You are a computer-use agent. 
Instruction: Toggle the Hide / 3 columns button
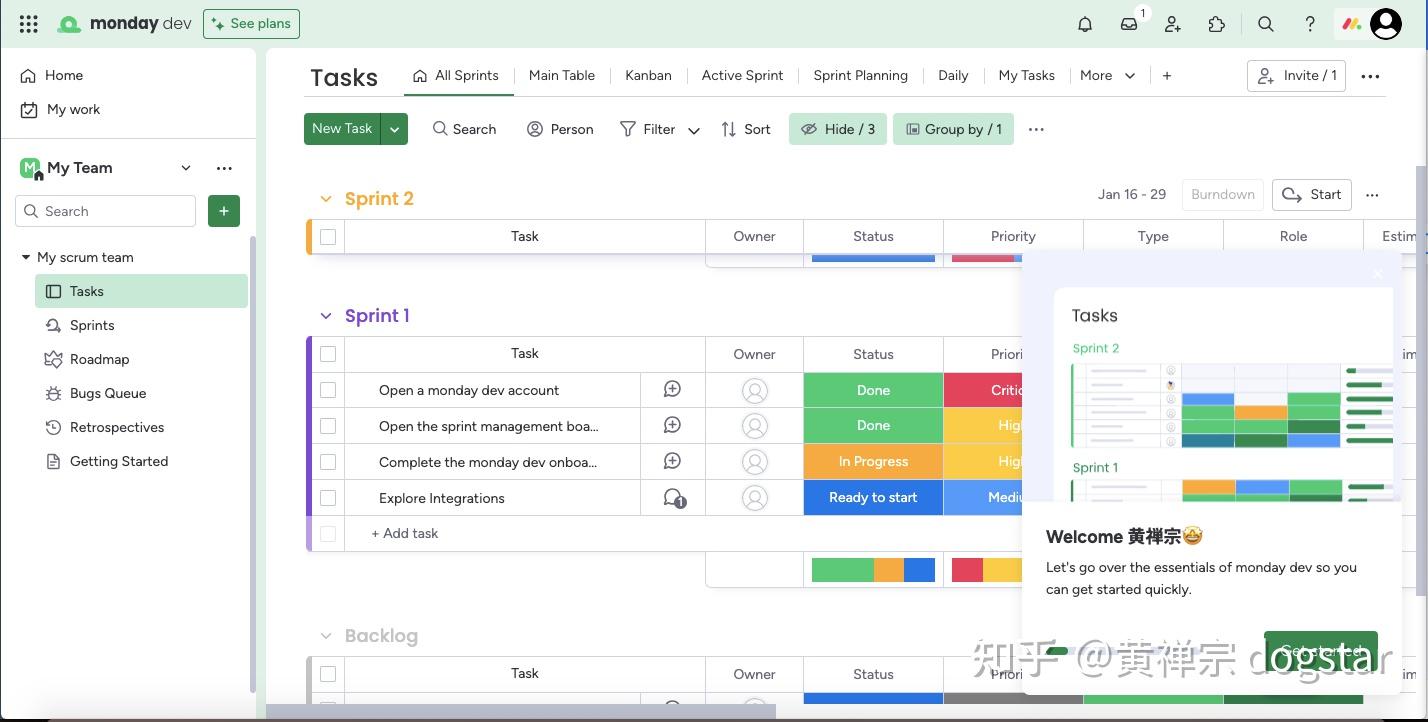point(838,129)
